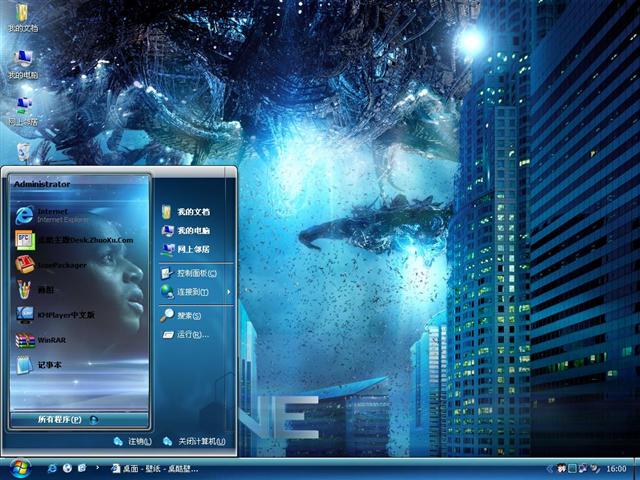Open 记事本 Notepad

pos(38,365)
